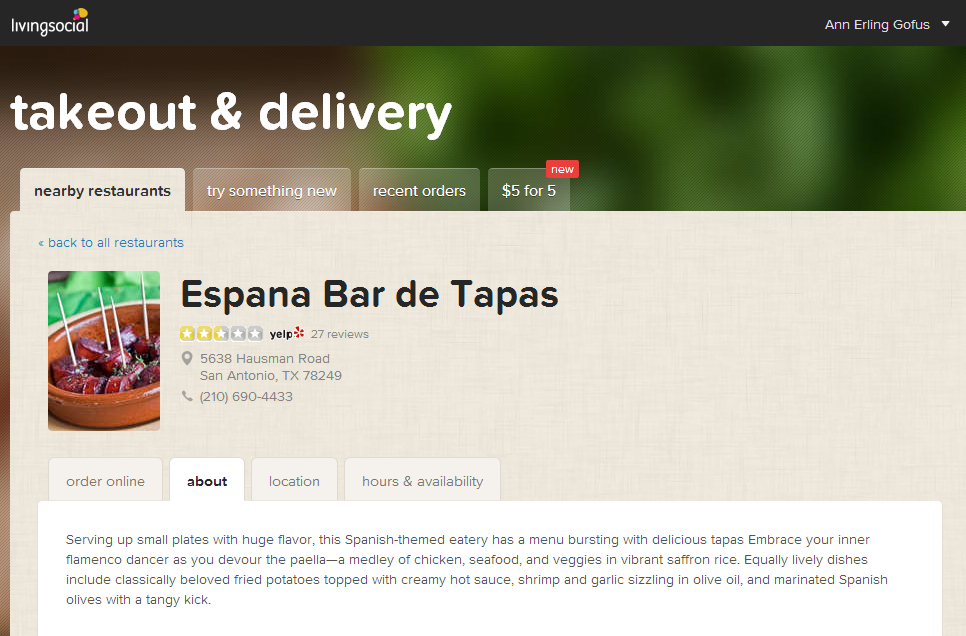This screenshot has height=636, width=966.
Task: Click the LivingSocial logo
Action: [49, 22]
